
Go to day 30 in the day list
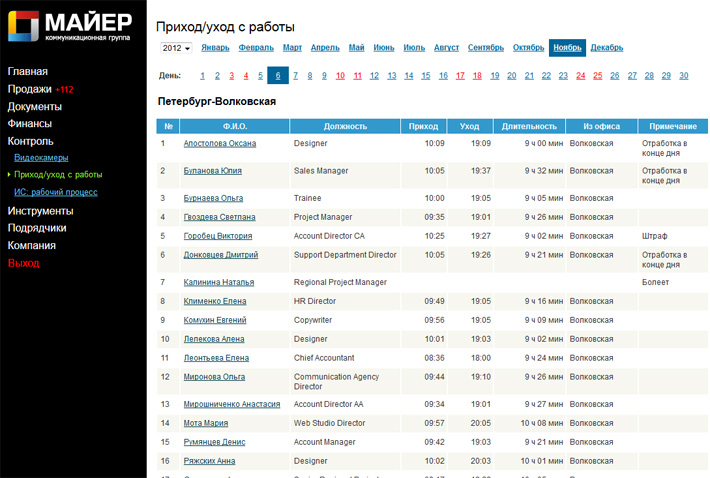683,76
